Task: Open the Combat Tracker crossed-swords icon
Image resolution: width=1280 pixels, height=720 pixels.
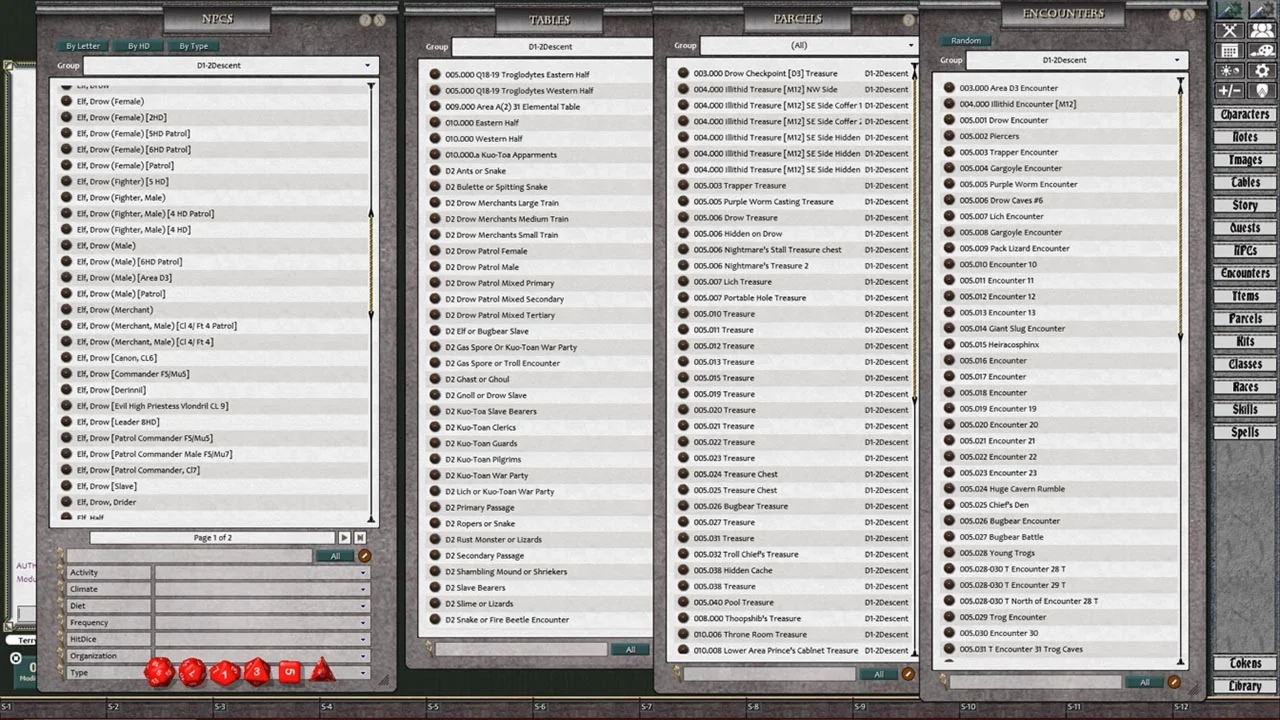Action: coord(1229,30)
